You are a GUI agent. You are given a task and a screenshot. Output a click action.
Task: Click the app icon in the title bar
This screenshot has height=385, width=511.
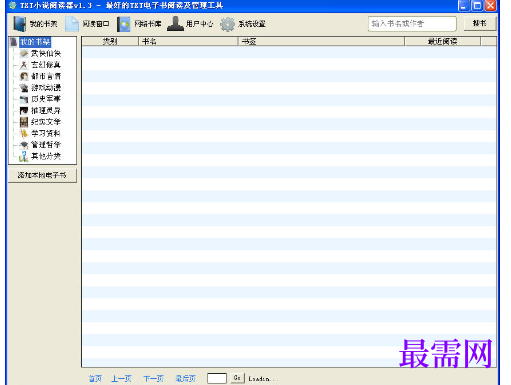[12, 5]
